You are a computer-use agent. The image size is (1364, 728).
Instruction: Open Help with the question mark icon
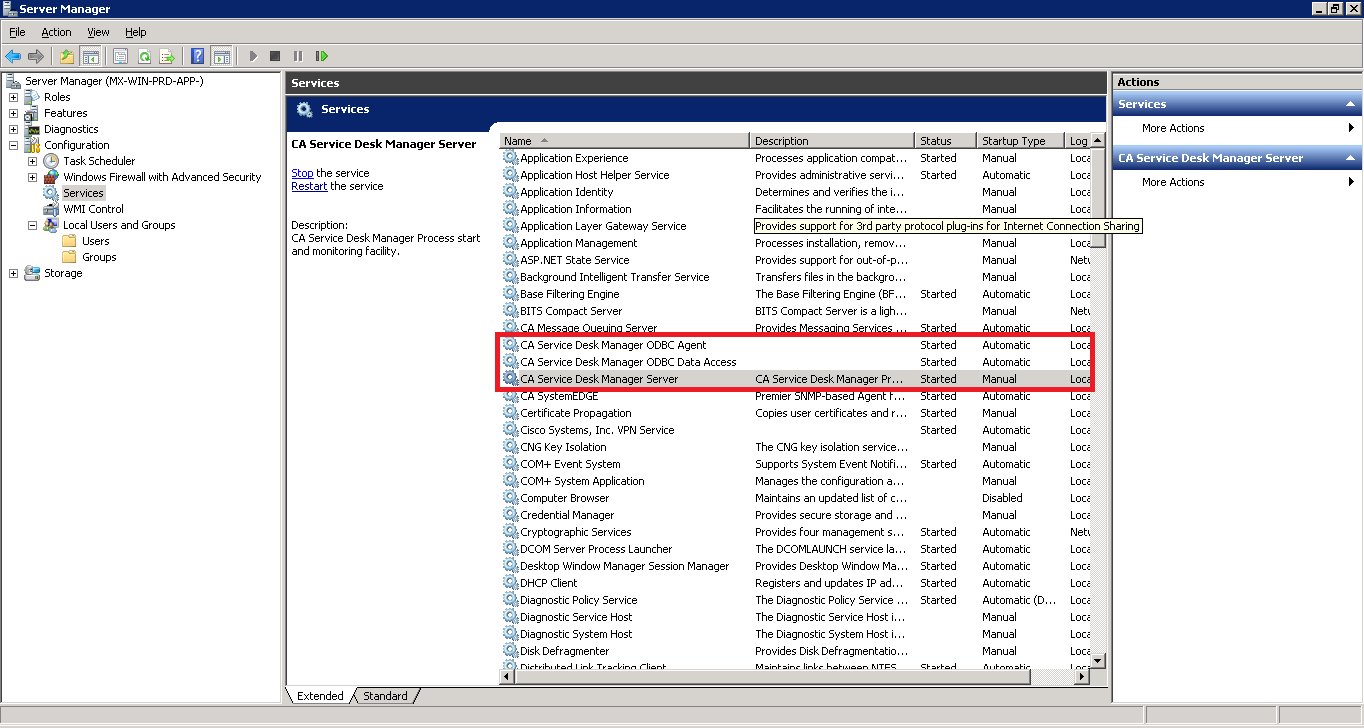198,56
